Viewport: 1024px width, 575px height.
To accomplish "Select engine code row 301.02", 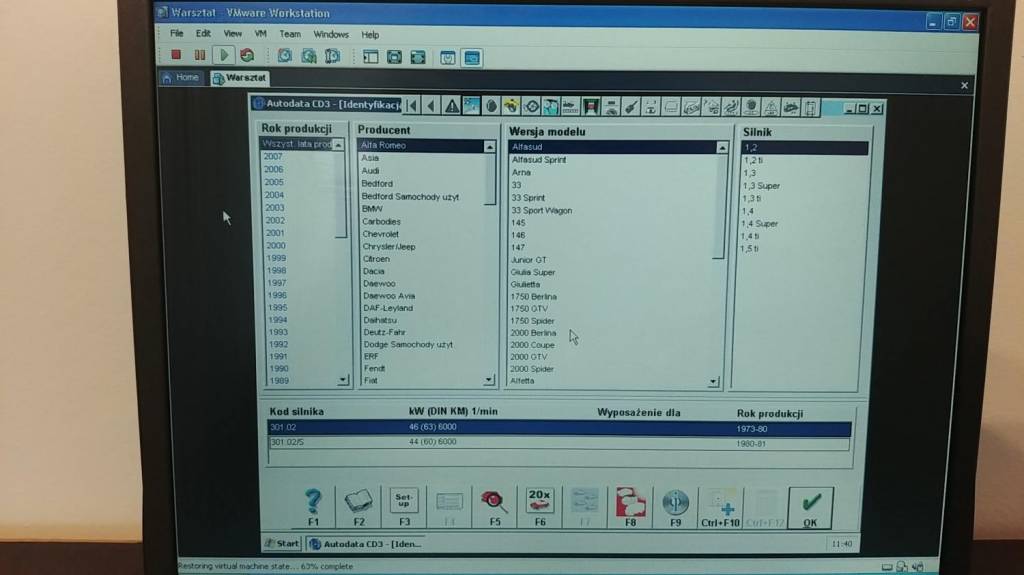I will (x=559, y=428).
